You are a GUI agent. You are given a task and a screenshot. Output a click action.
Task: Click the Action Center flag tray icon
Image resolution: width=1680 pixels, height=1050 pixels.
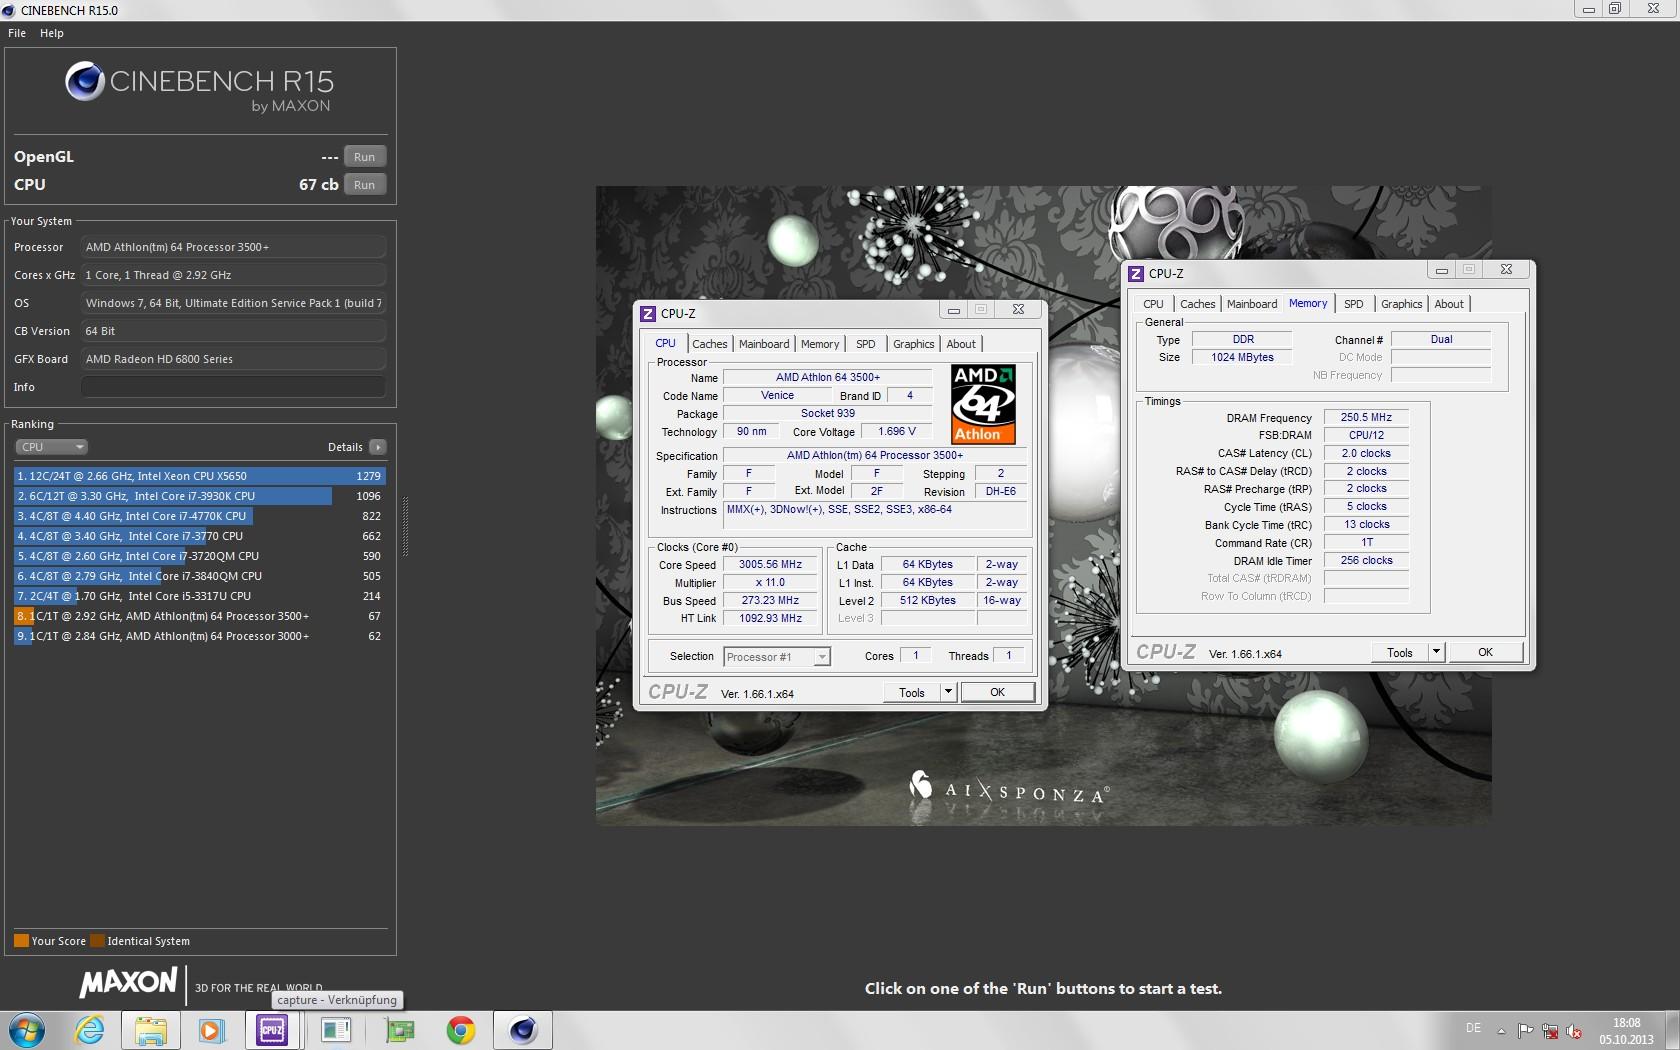point(1525,1031)
